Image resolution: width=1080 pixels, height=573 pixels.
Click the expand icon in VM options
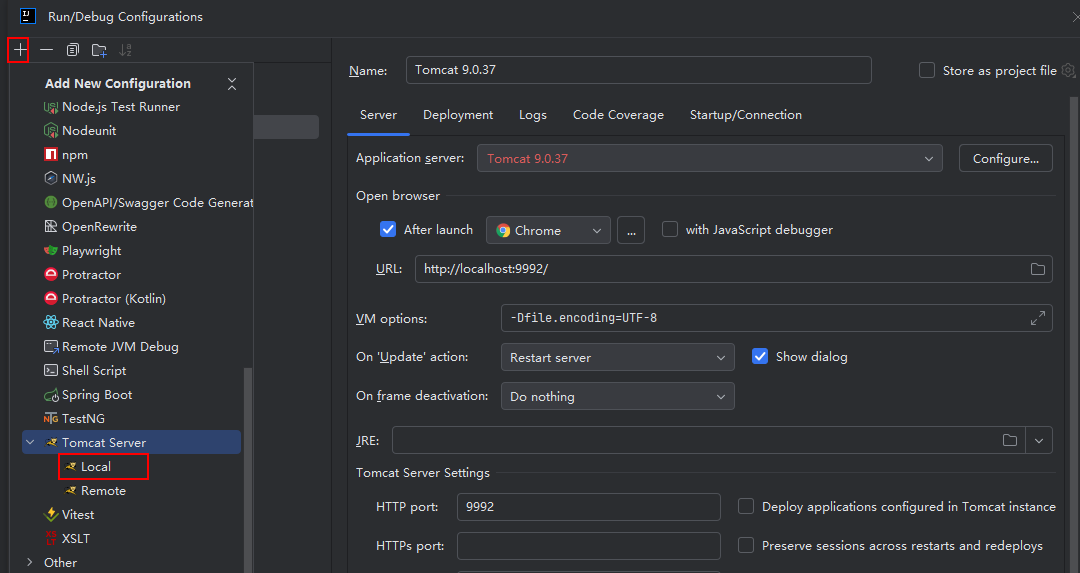[1037, 318]
